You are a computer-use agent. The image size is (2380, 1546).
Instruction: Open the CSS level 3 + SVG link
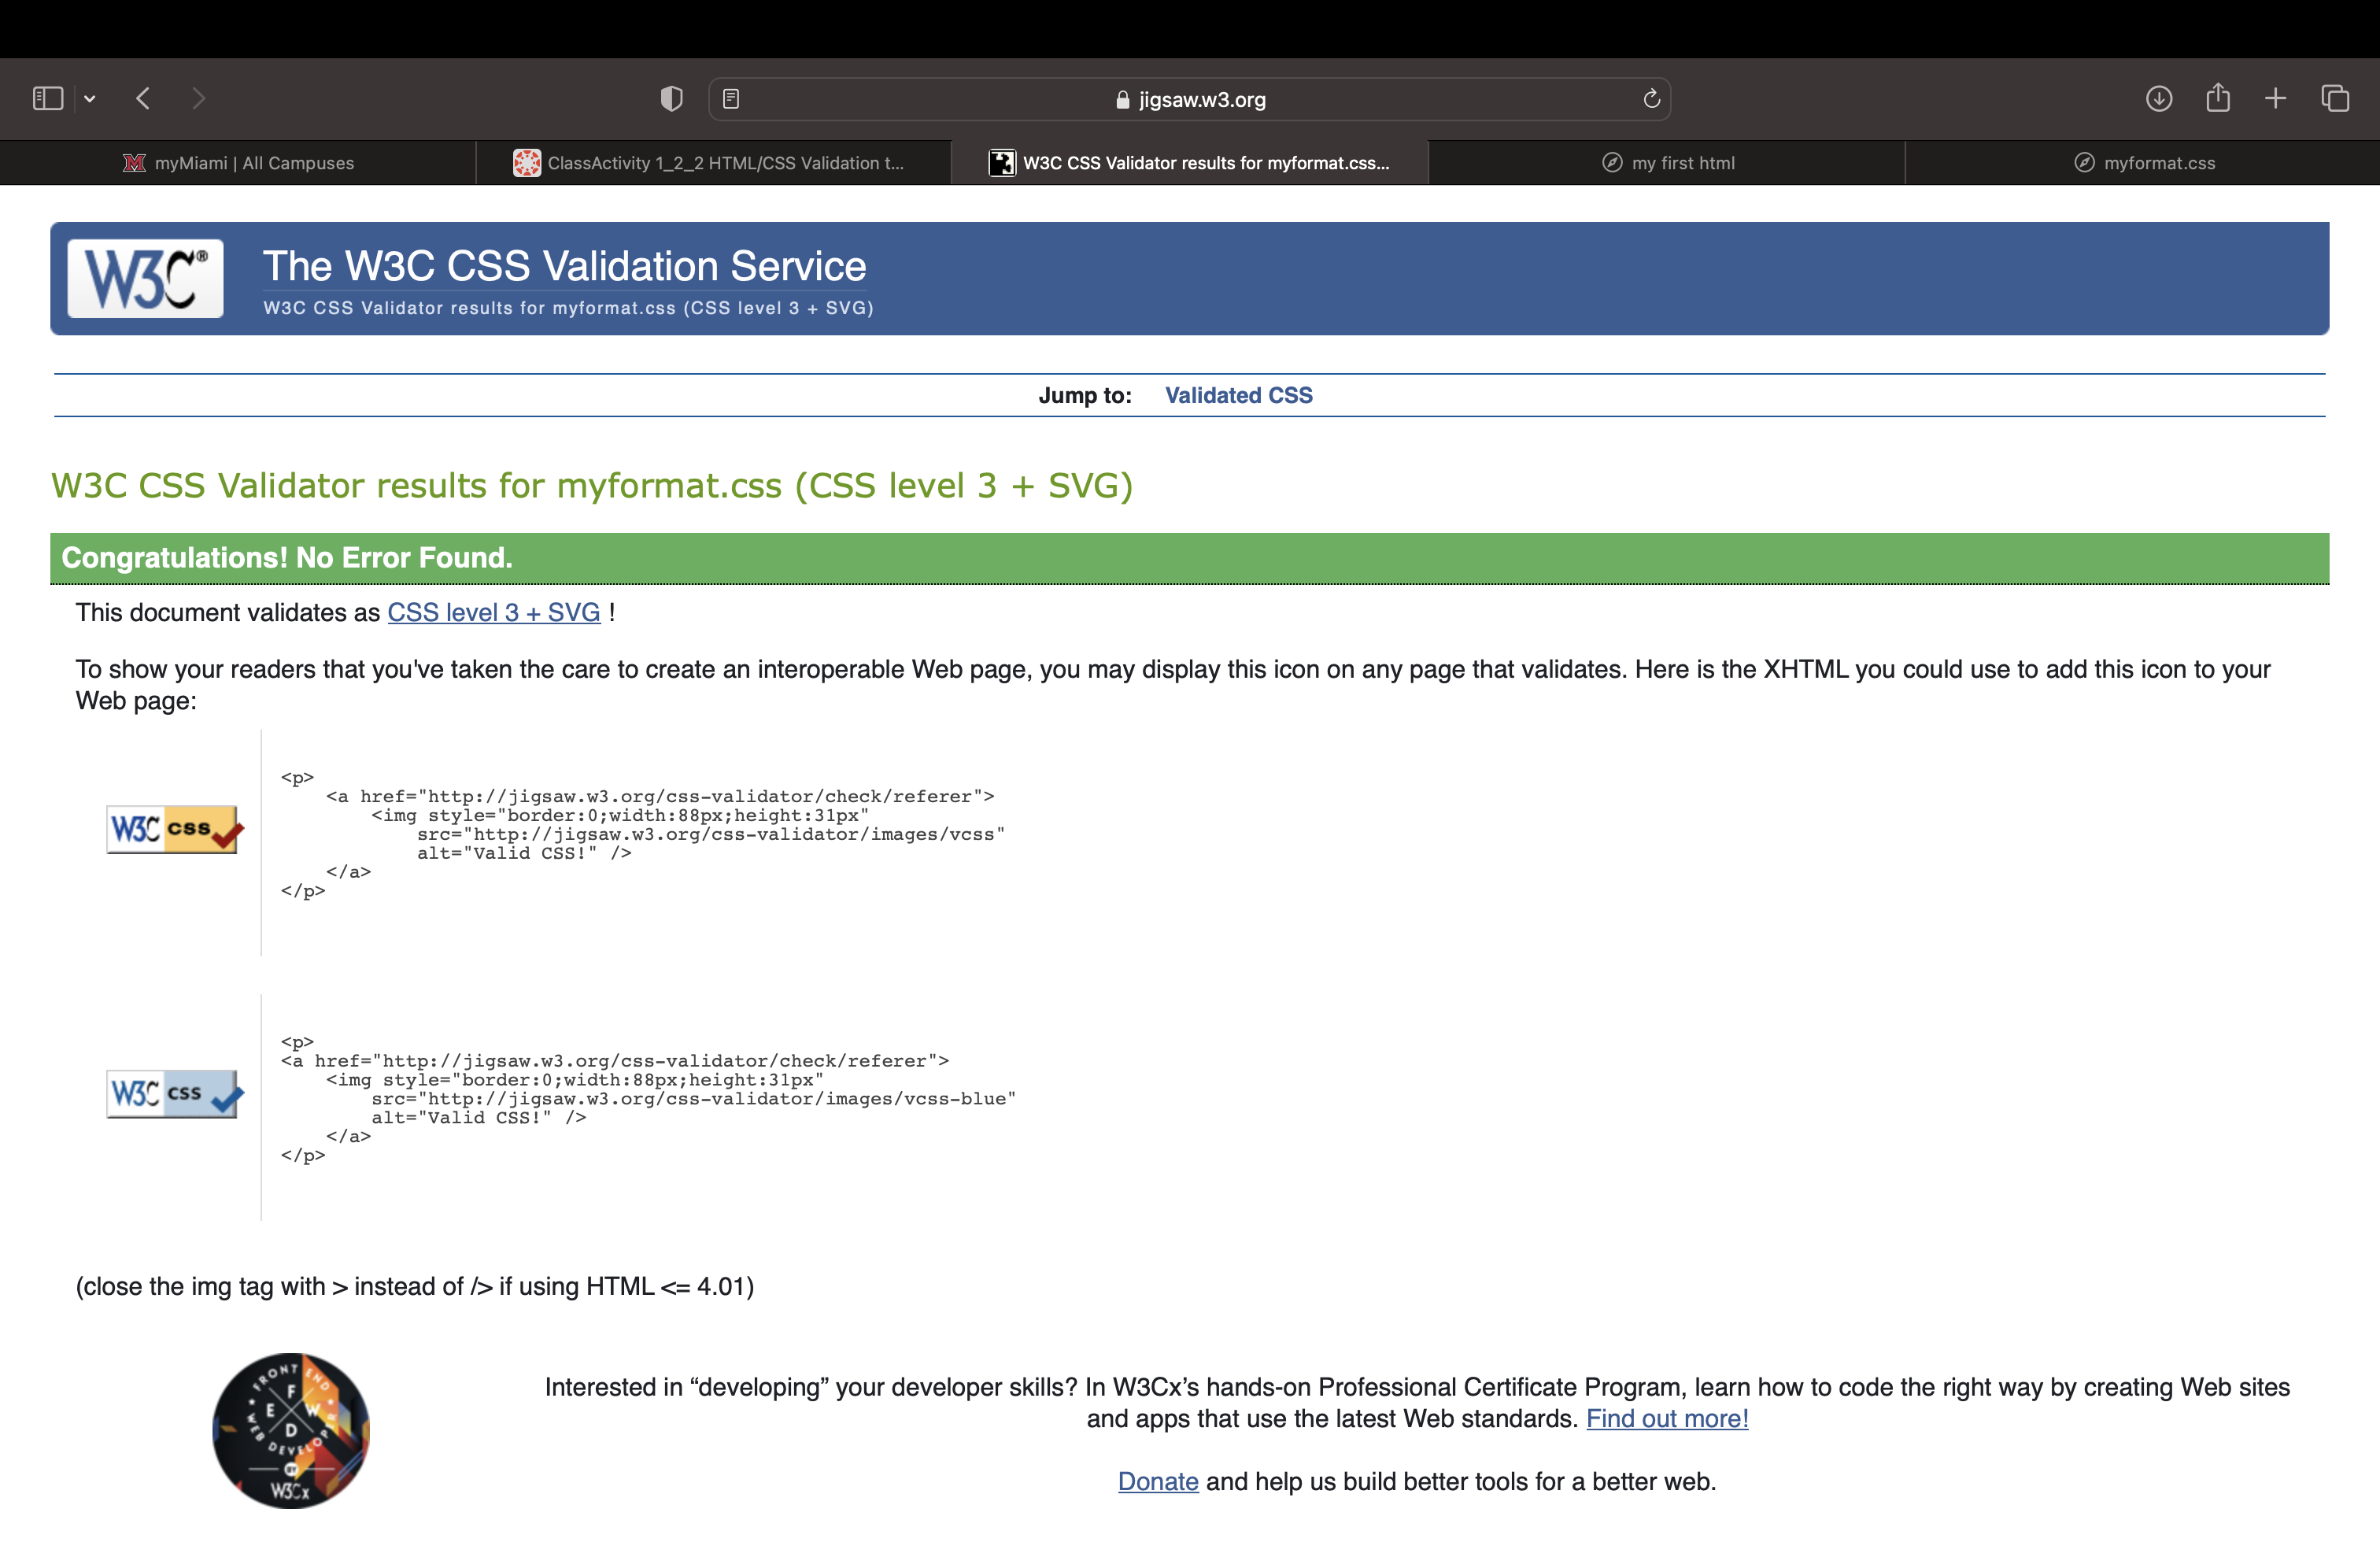(494, 612)
